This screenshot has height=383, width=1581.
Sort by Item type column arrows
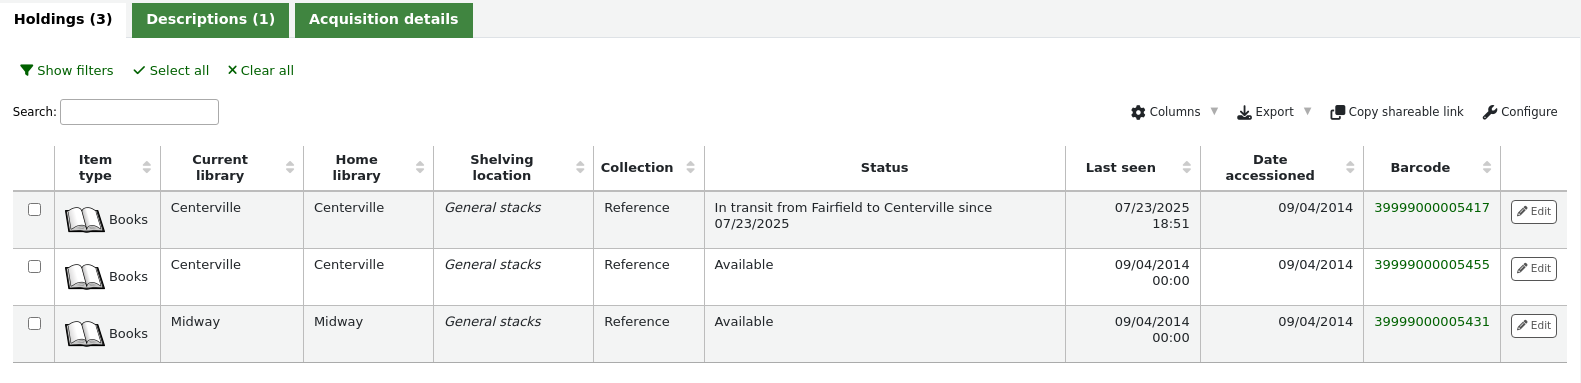pyautogui.click(x=147, y=167)
